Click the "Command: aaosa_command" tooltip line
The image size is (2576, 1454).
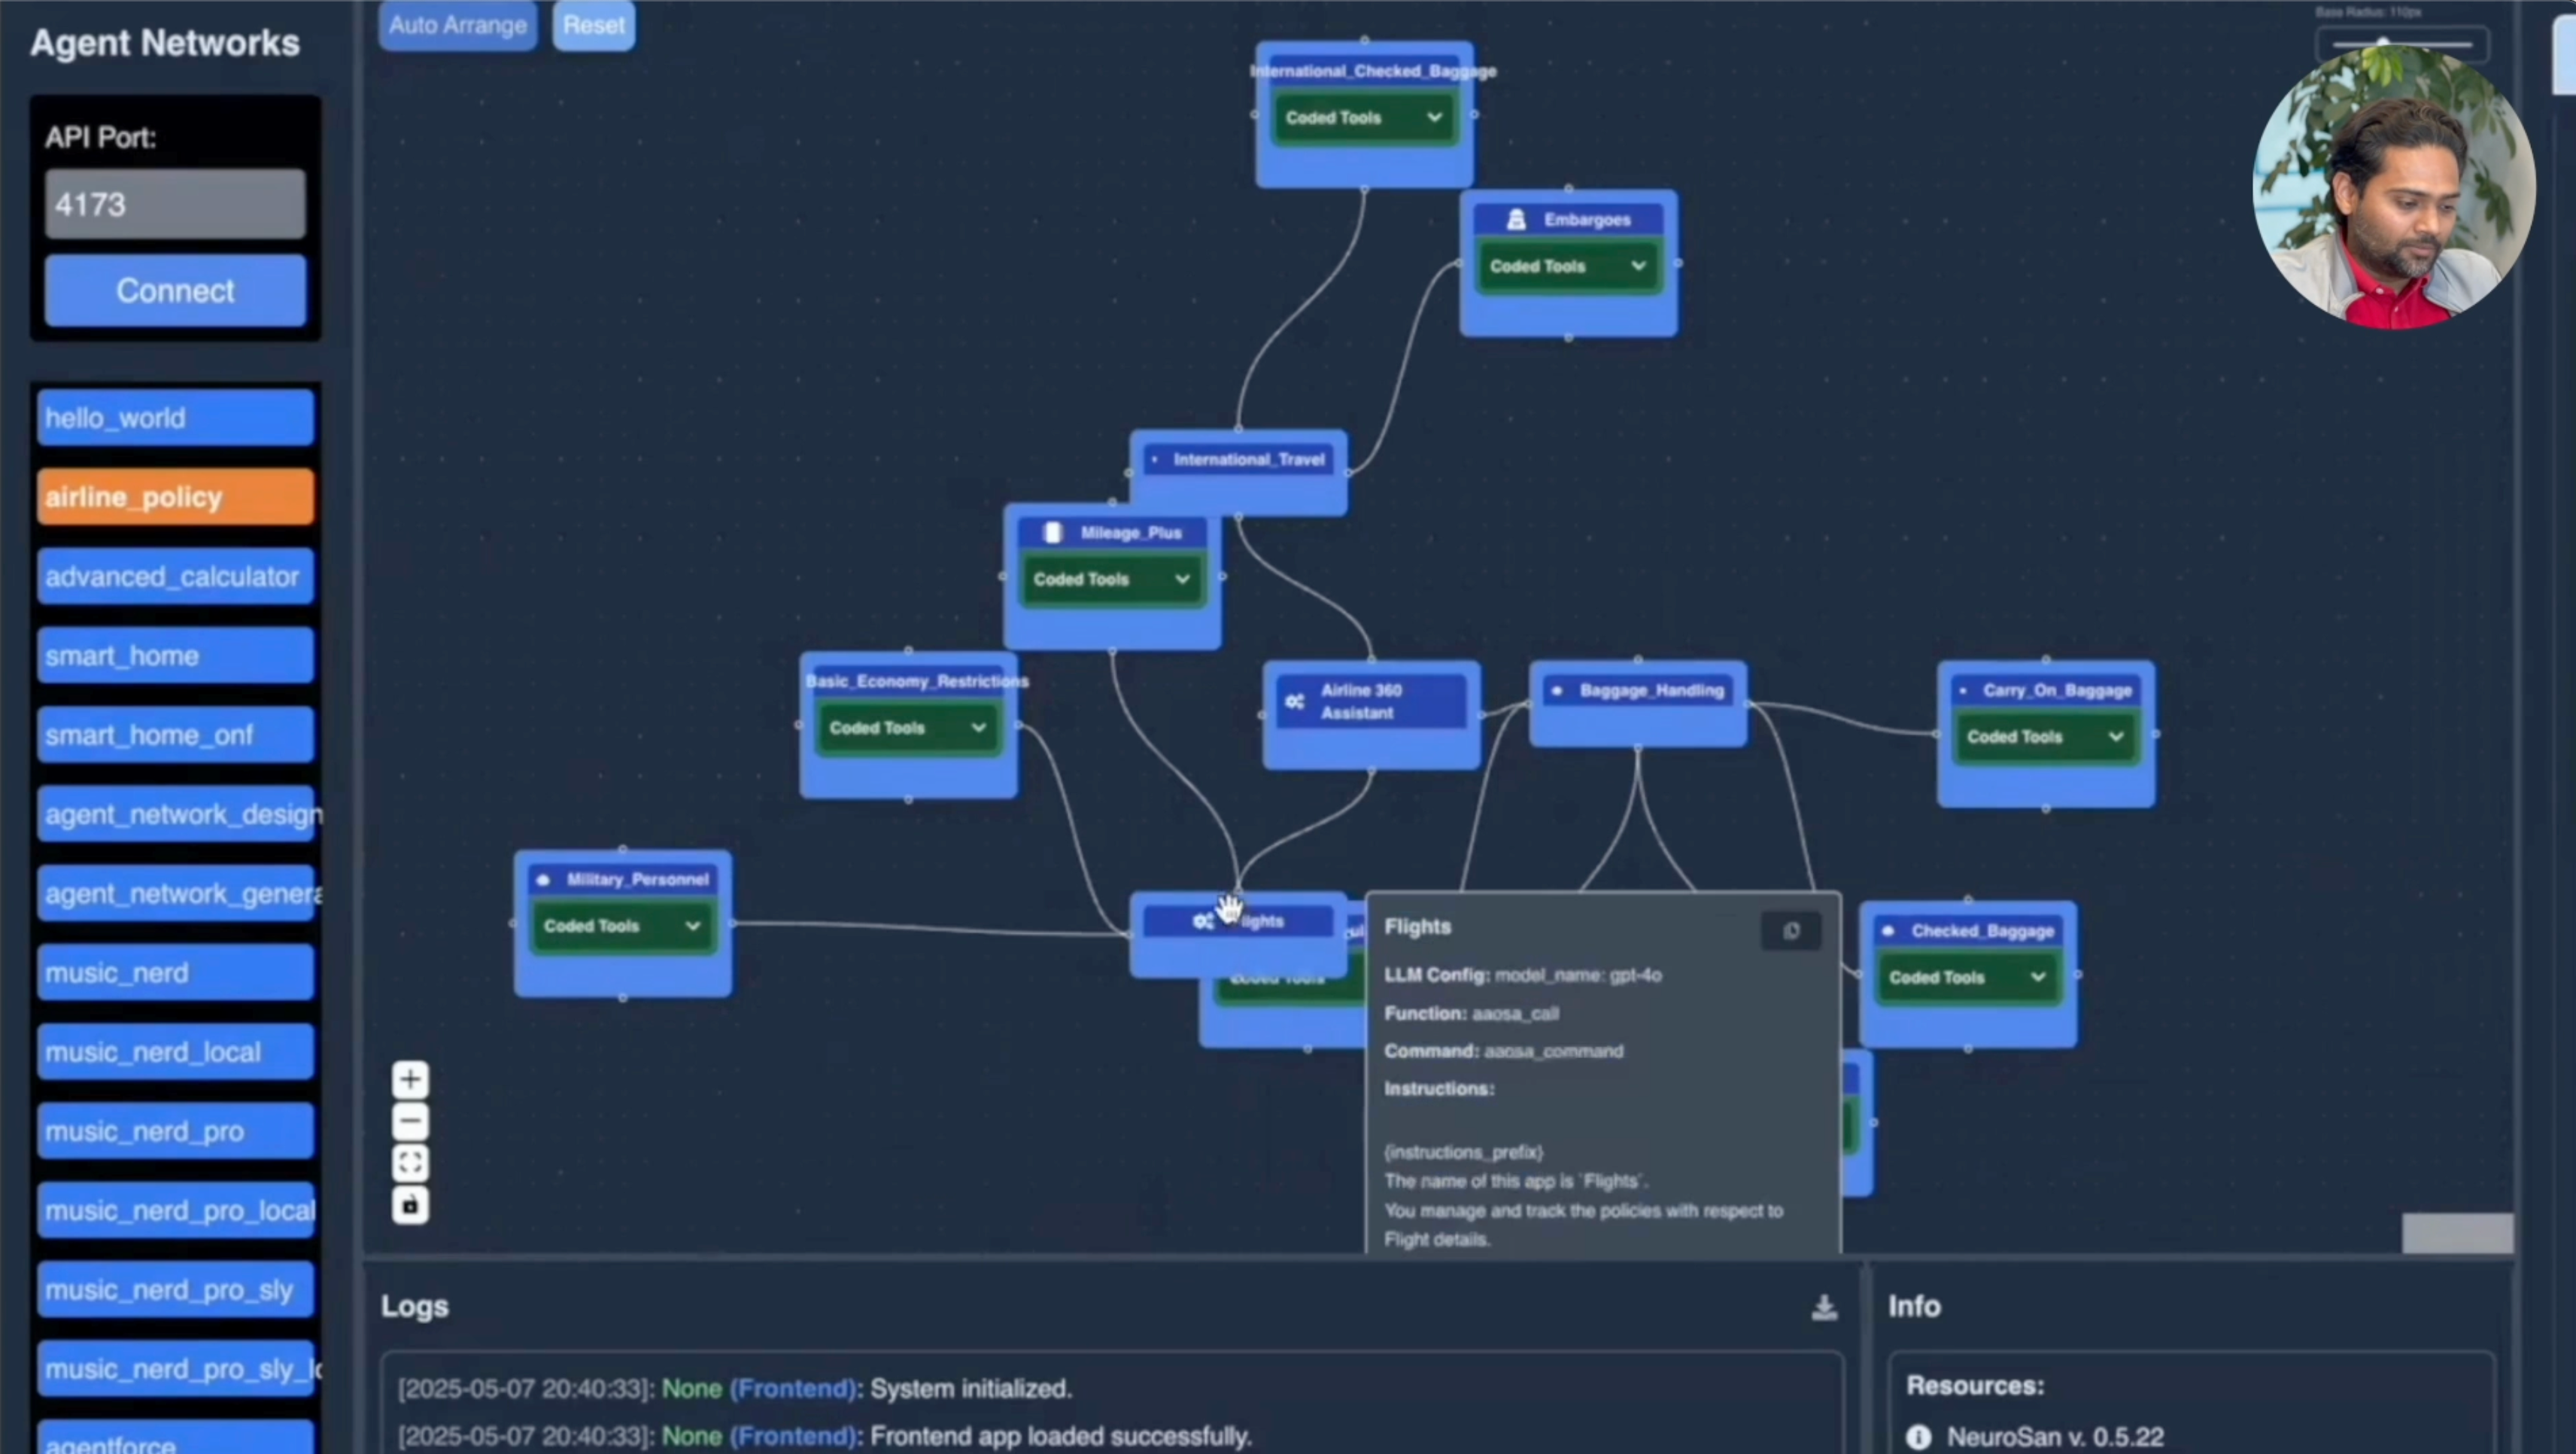tap(1503, 1051)
